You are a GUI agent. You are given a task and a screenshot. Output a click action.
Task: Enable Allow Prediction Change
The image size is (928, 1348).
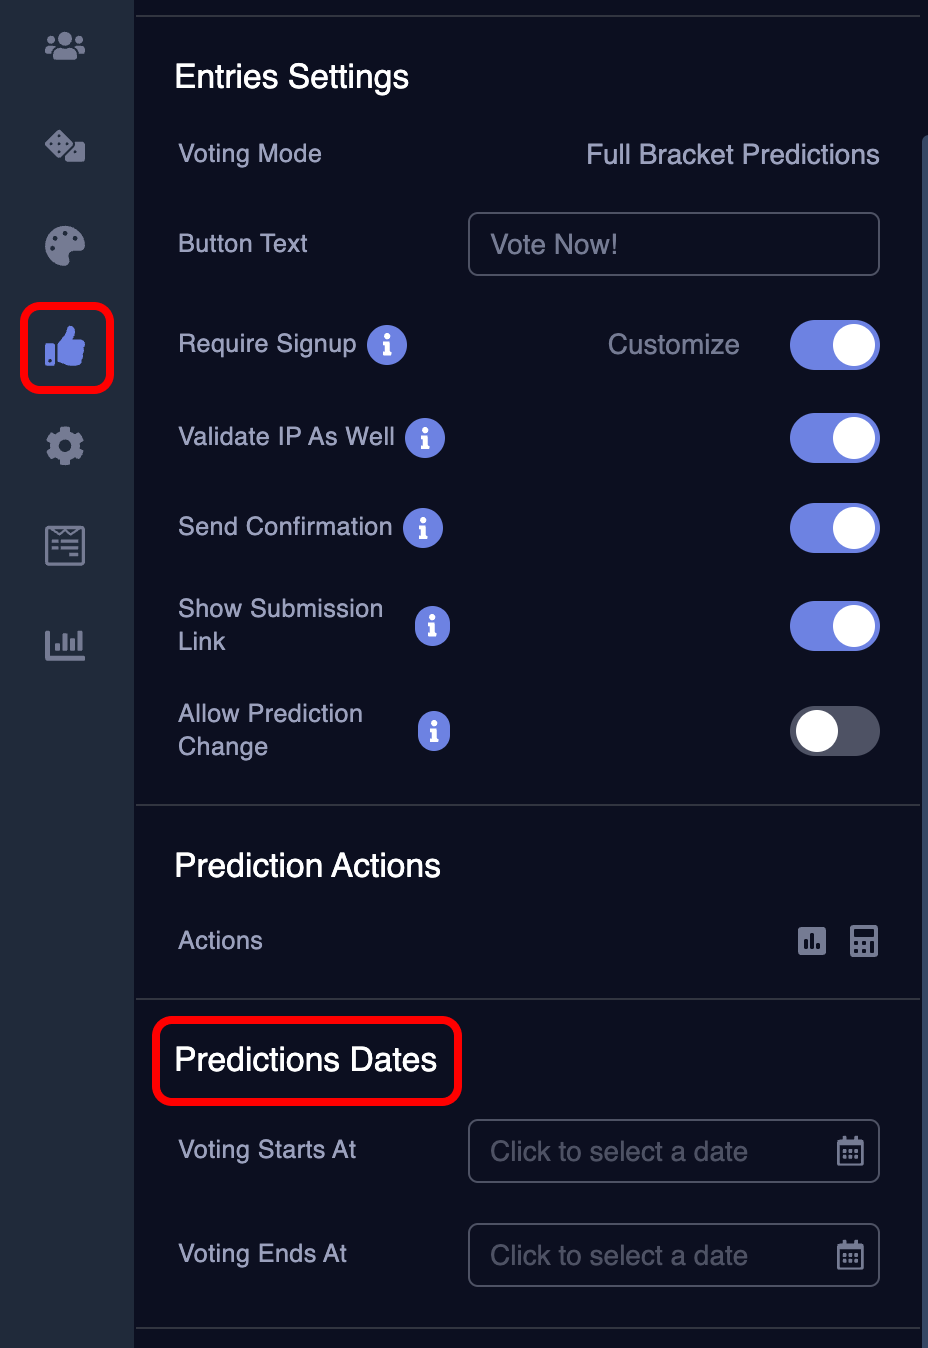835,731
